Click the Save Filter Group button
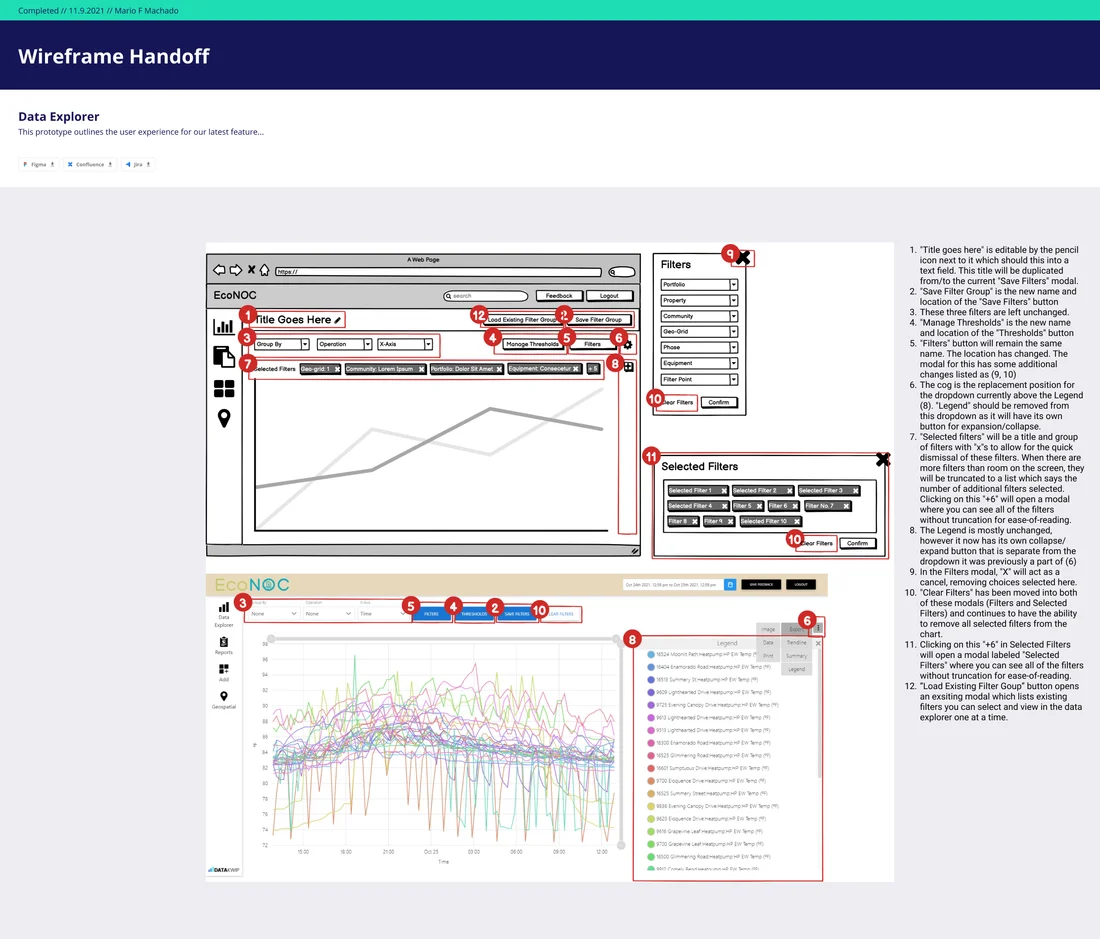This screenshot has height=939, width=1100. [598, 320]
